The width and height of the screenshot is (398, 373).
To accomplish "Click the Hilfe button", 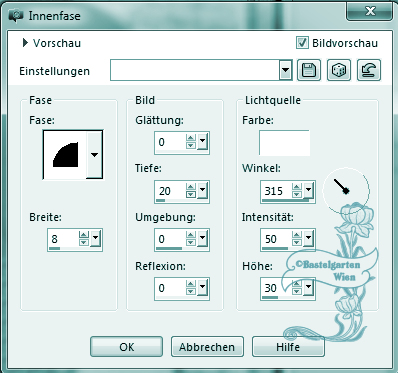I will [288, 347].
